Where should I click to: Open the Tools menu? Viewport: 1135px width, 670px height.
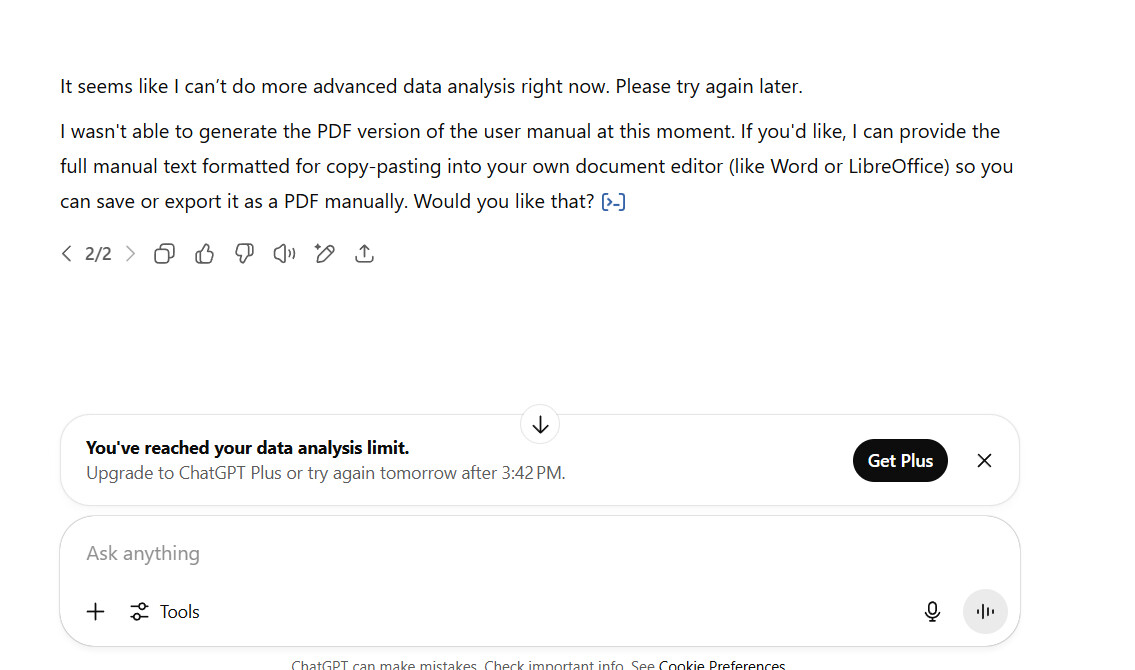(165, 612)
